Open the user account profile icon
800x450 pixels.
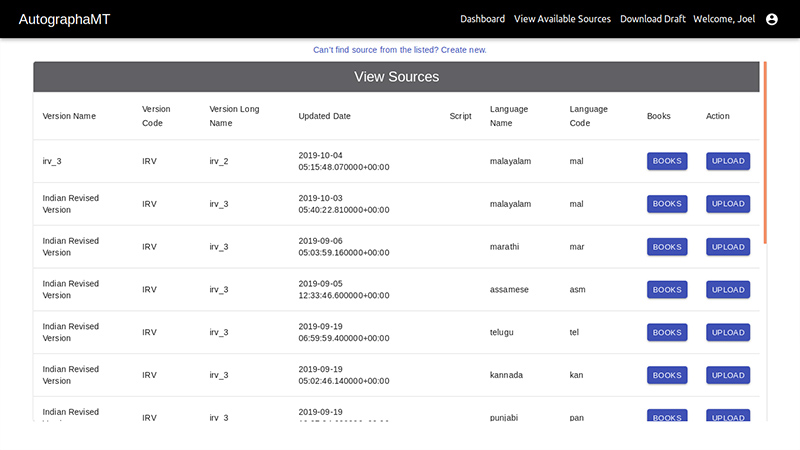point(771,19)
